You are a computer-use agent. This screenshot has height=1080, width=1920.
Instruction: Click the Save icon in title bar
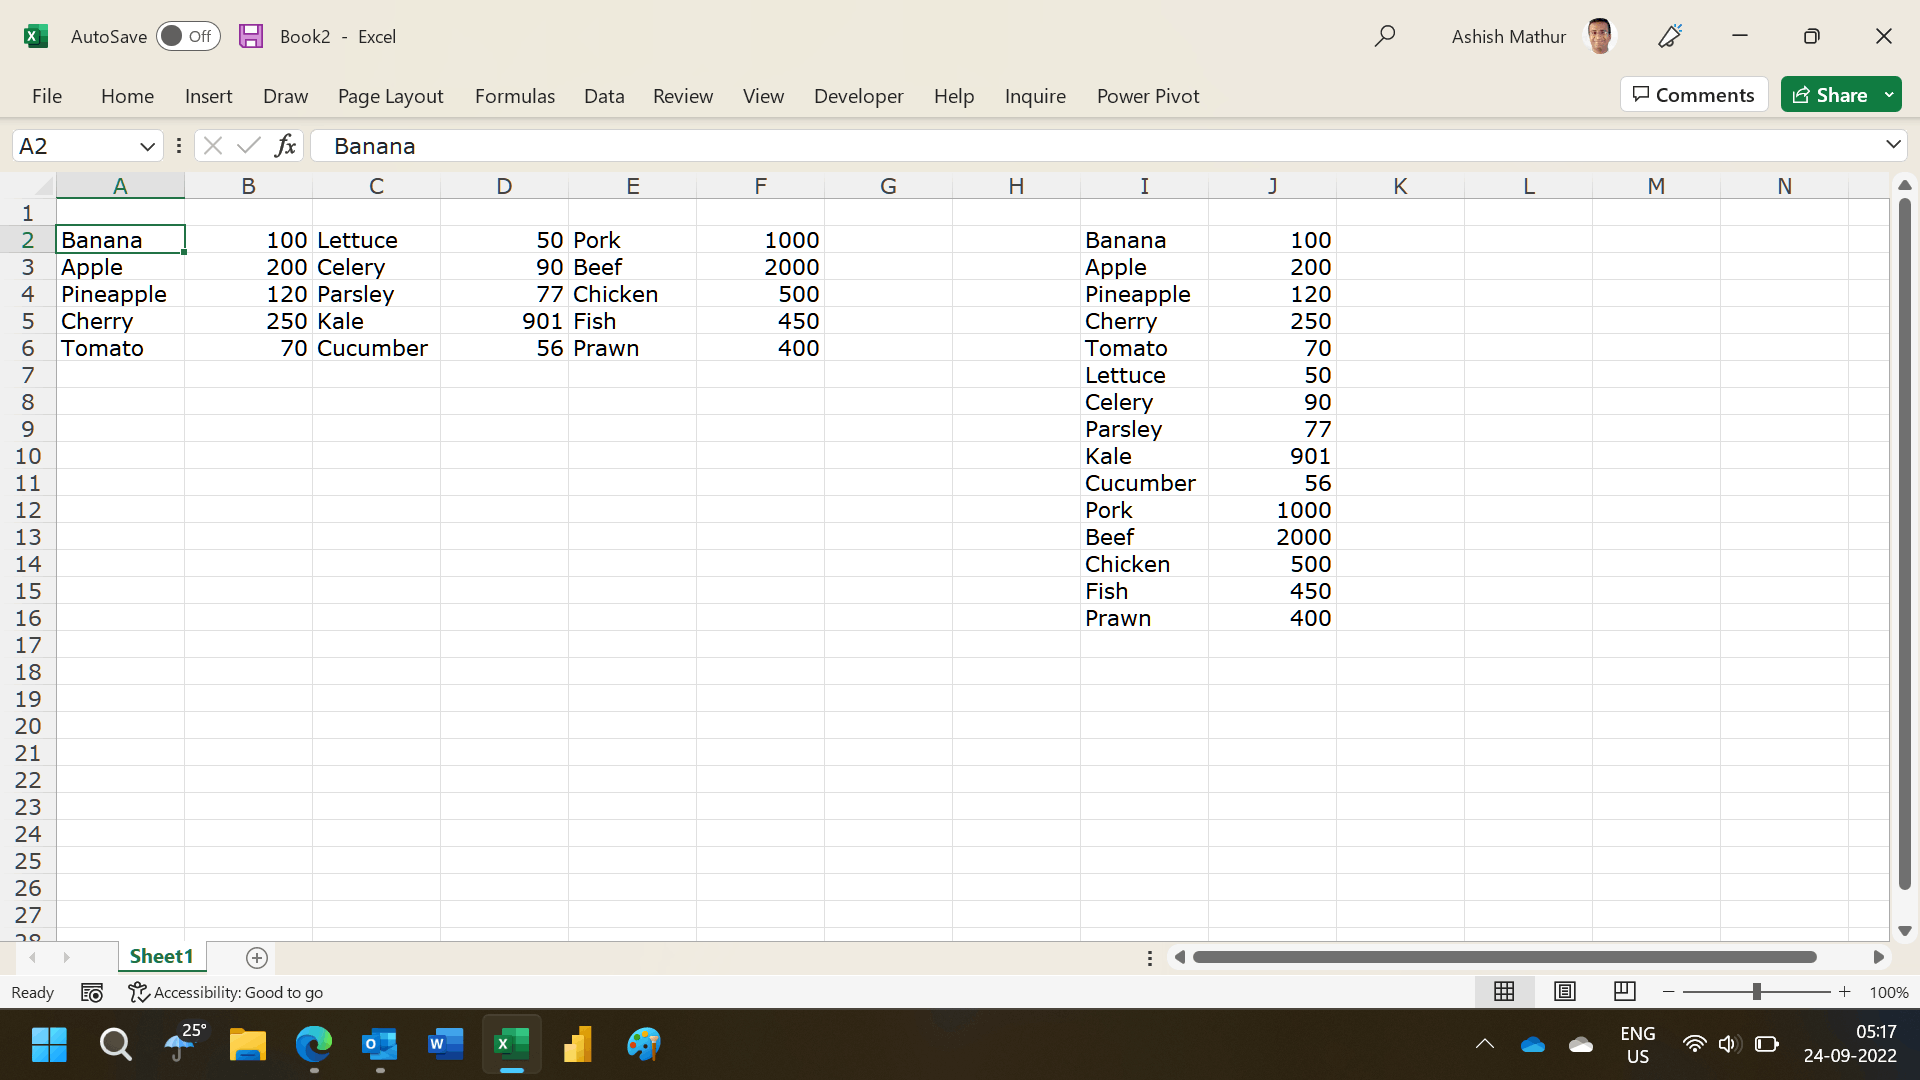click(x=251, y=36)
